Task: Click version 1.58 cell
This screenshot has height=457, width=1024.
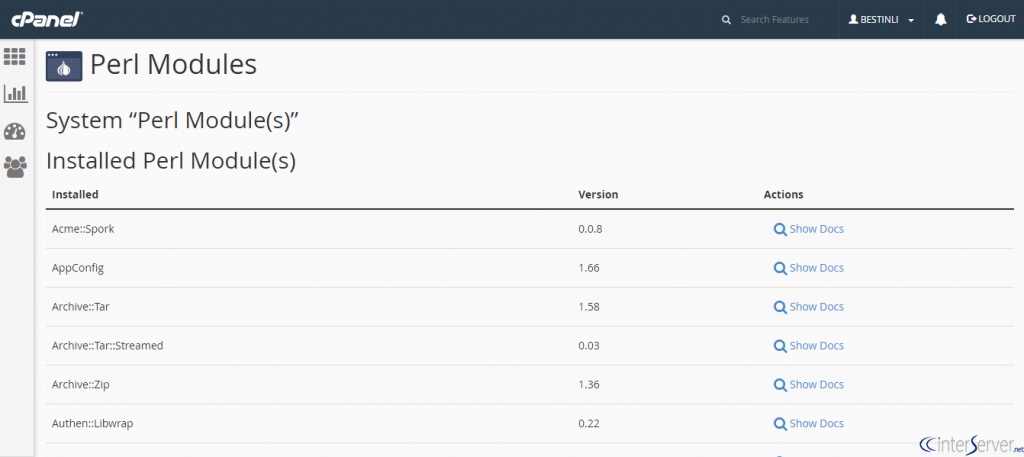Action: [x=588, y=307]
